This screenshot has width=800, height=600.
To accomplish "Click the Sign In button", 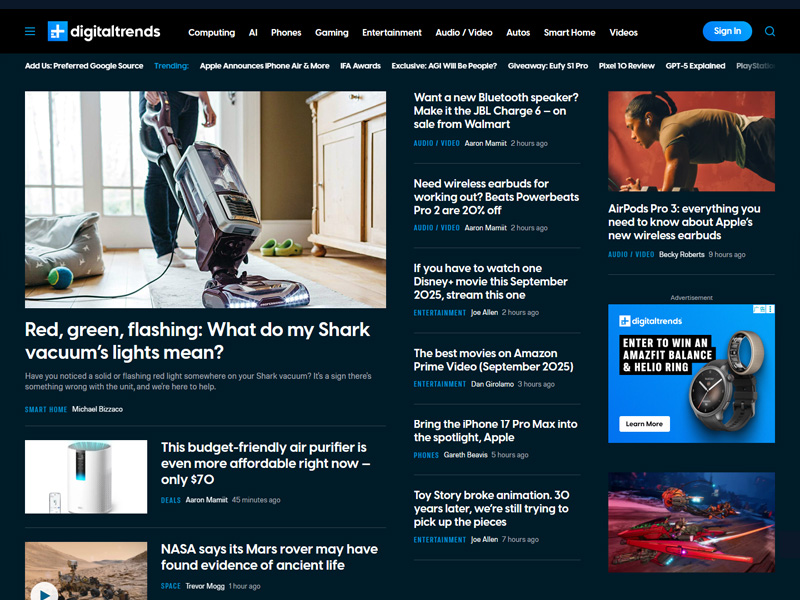I will click(727, 31).
